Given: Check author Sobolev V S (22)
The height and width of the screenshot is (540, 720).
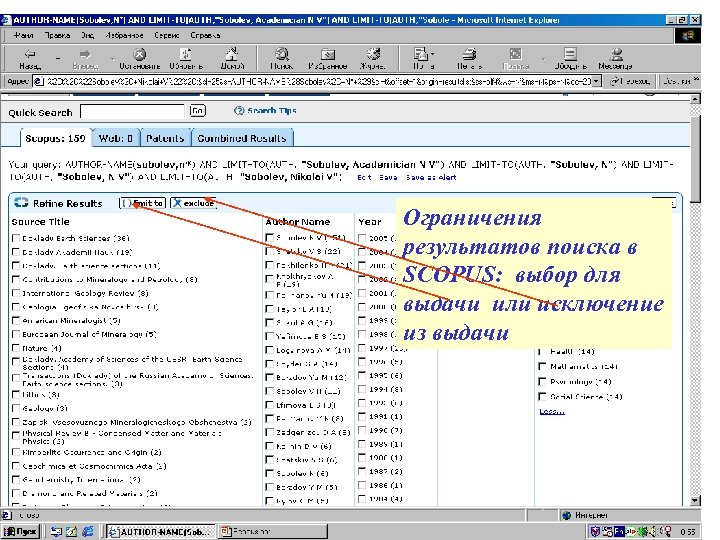Looking at the screenshot, I should 270,251.
